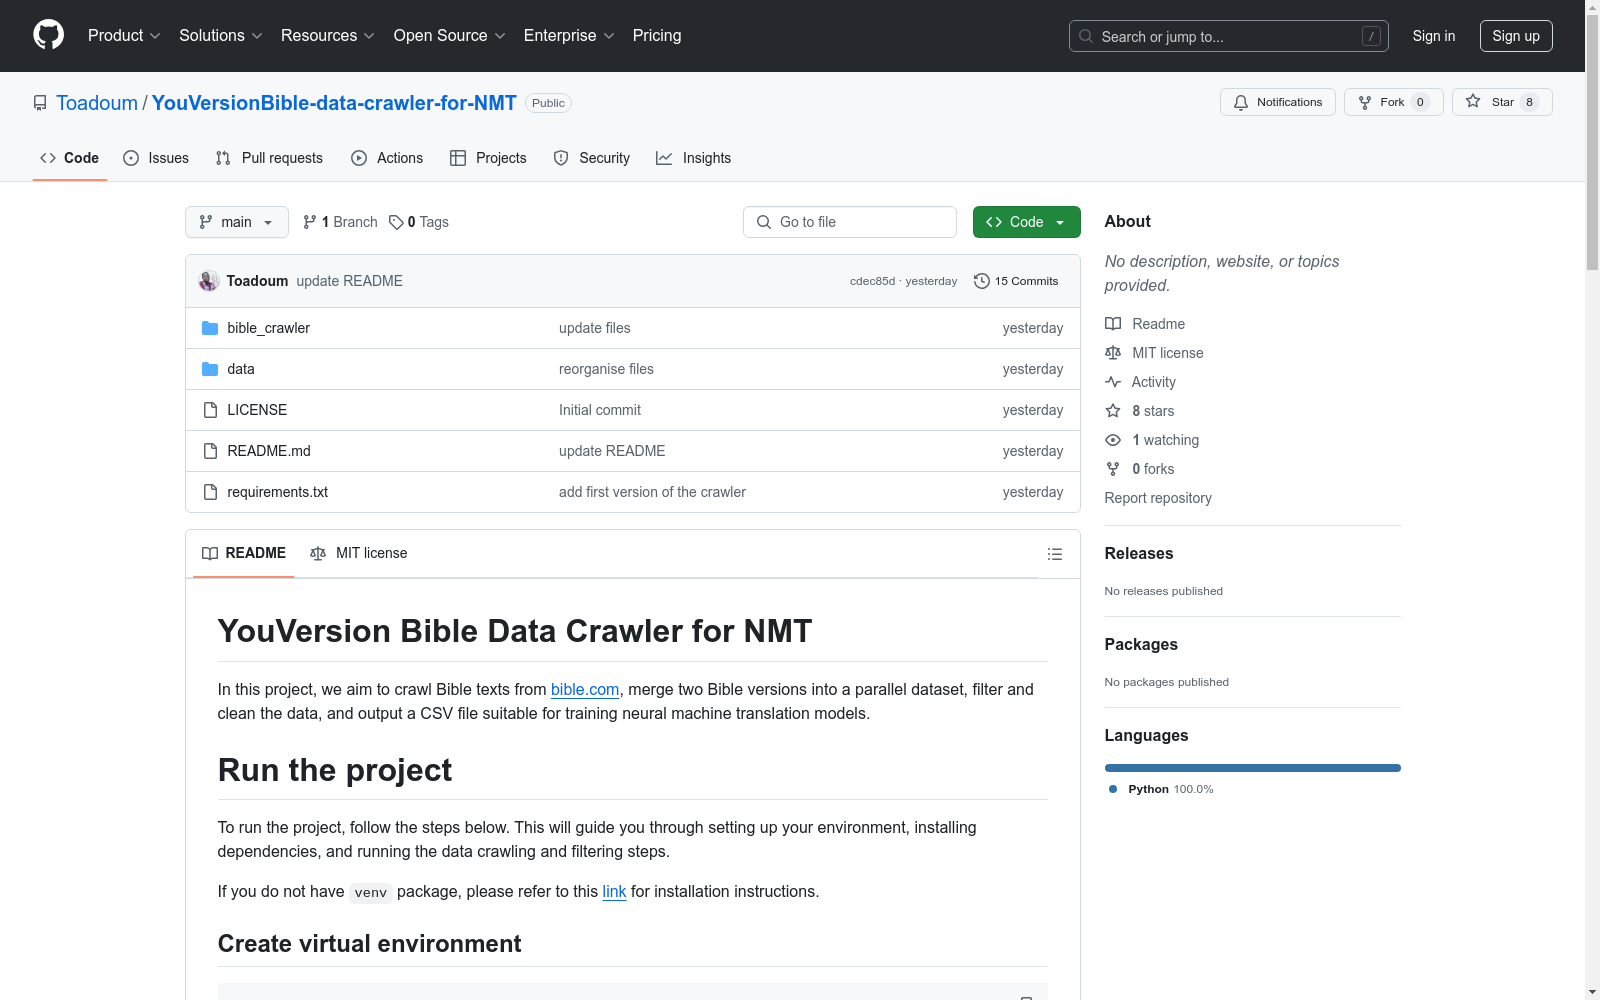
Task: Open the Security tab
Action: coord(592,158)
